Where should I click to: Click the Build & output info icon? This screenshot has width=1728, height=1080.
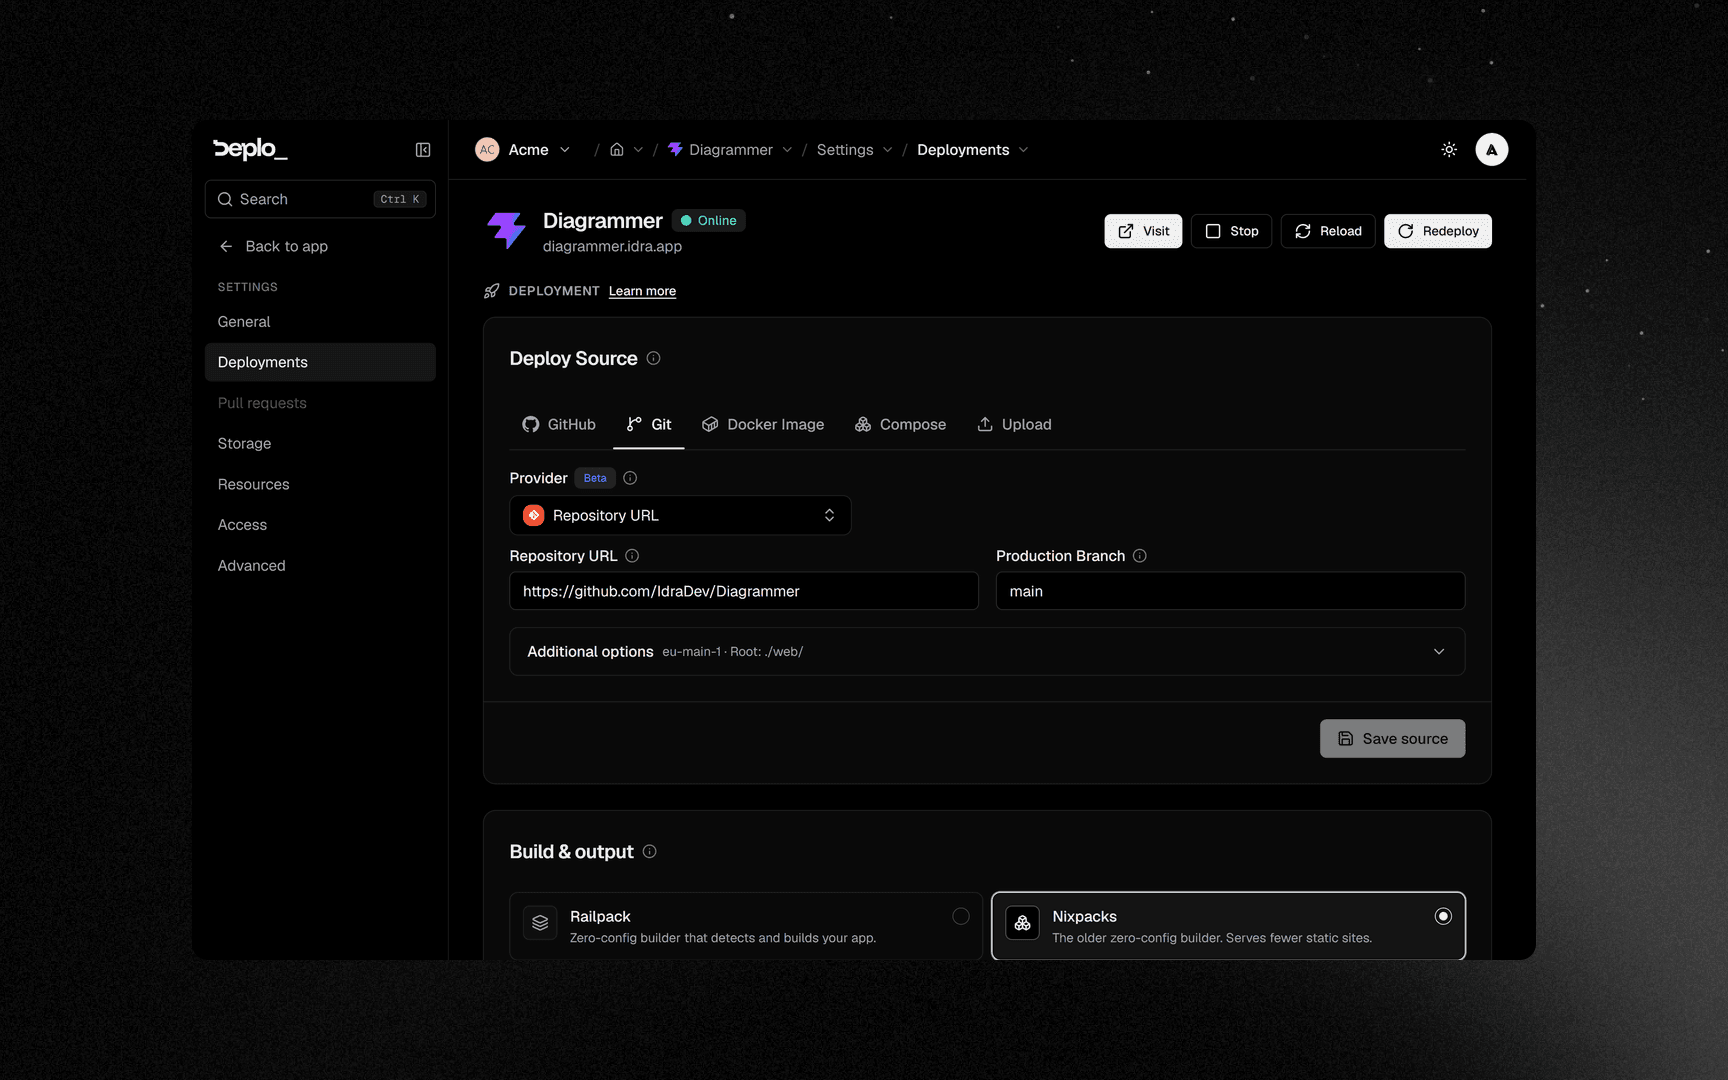point(650,852)
